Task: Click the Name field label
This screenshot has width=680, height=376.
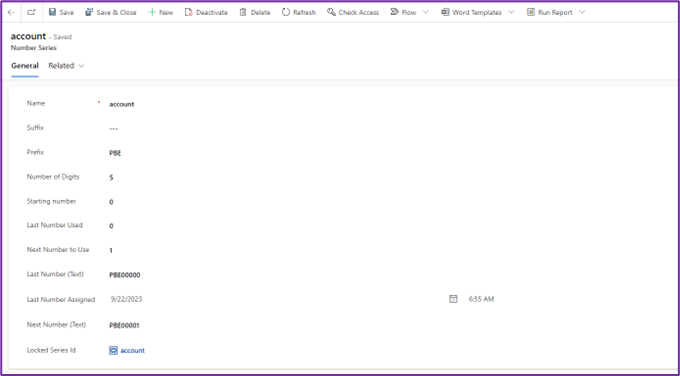Action: click(x=36, y=103)
